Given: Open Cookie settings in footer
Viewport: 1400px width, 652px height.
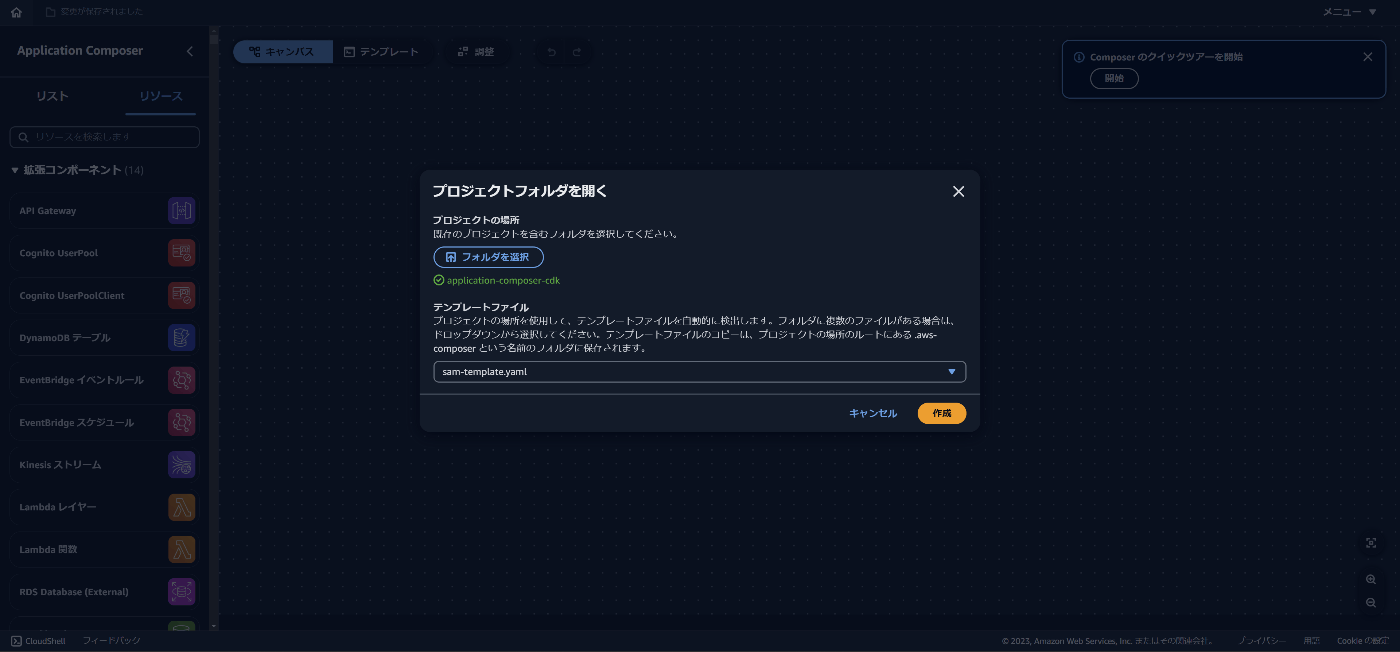Looking at the screenshot, I should (1363, 641).
